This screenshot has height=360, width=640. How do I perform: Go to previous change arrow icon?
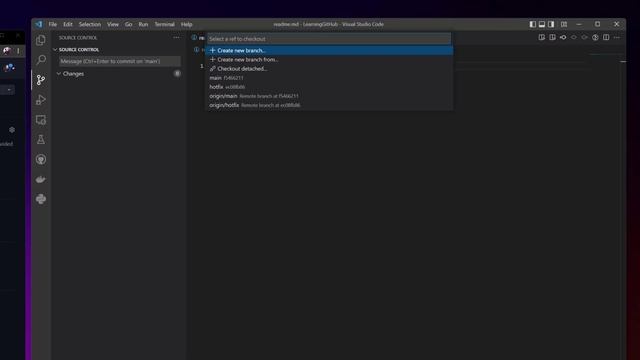coord(573,38)
